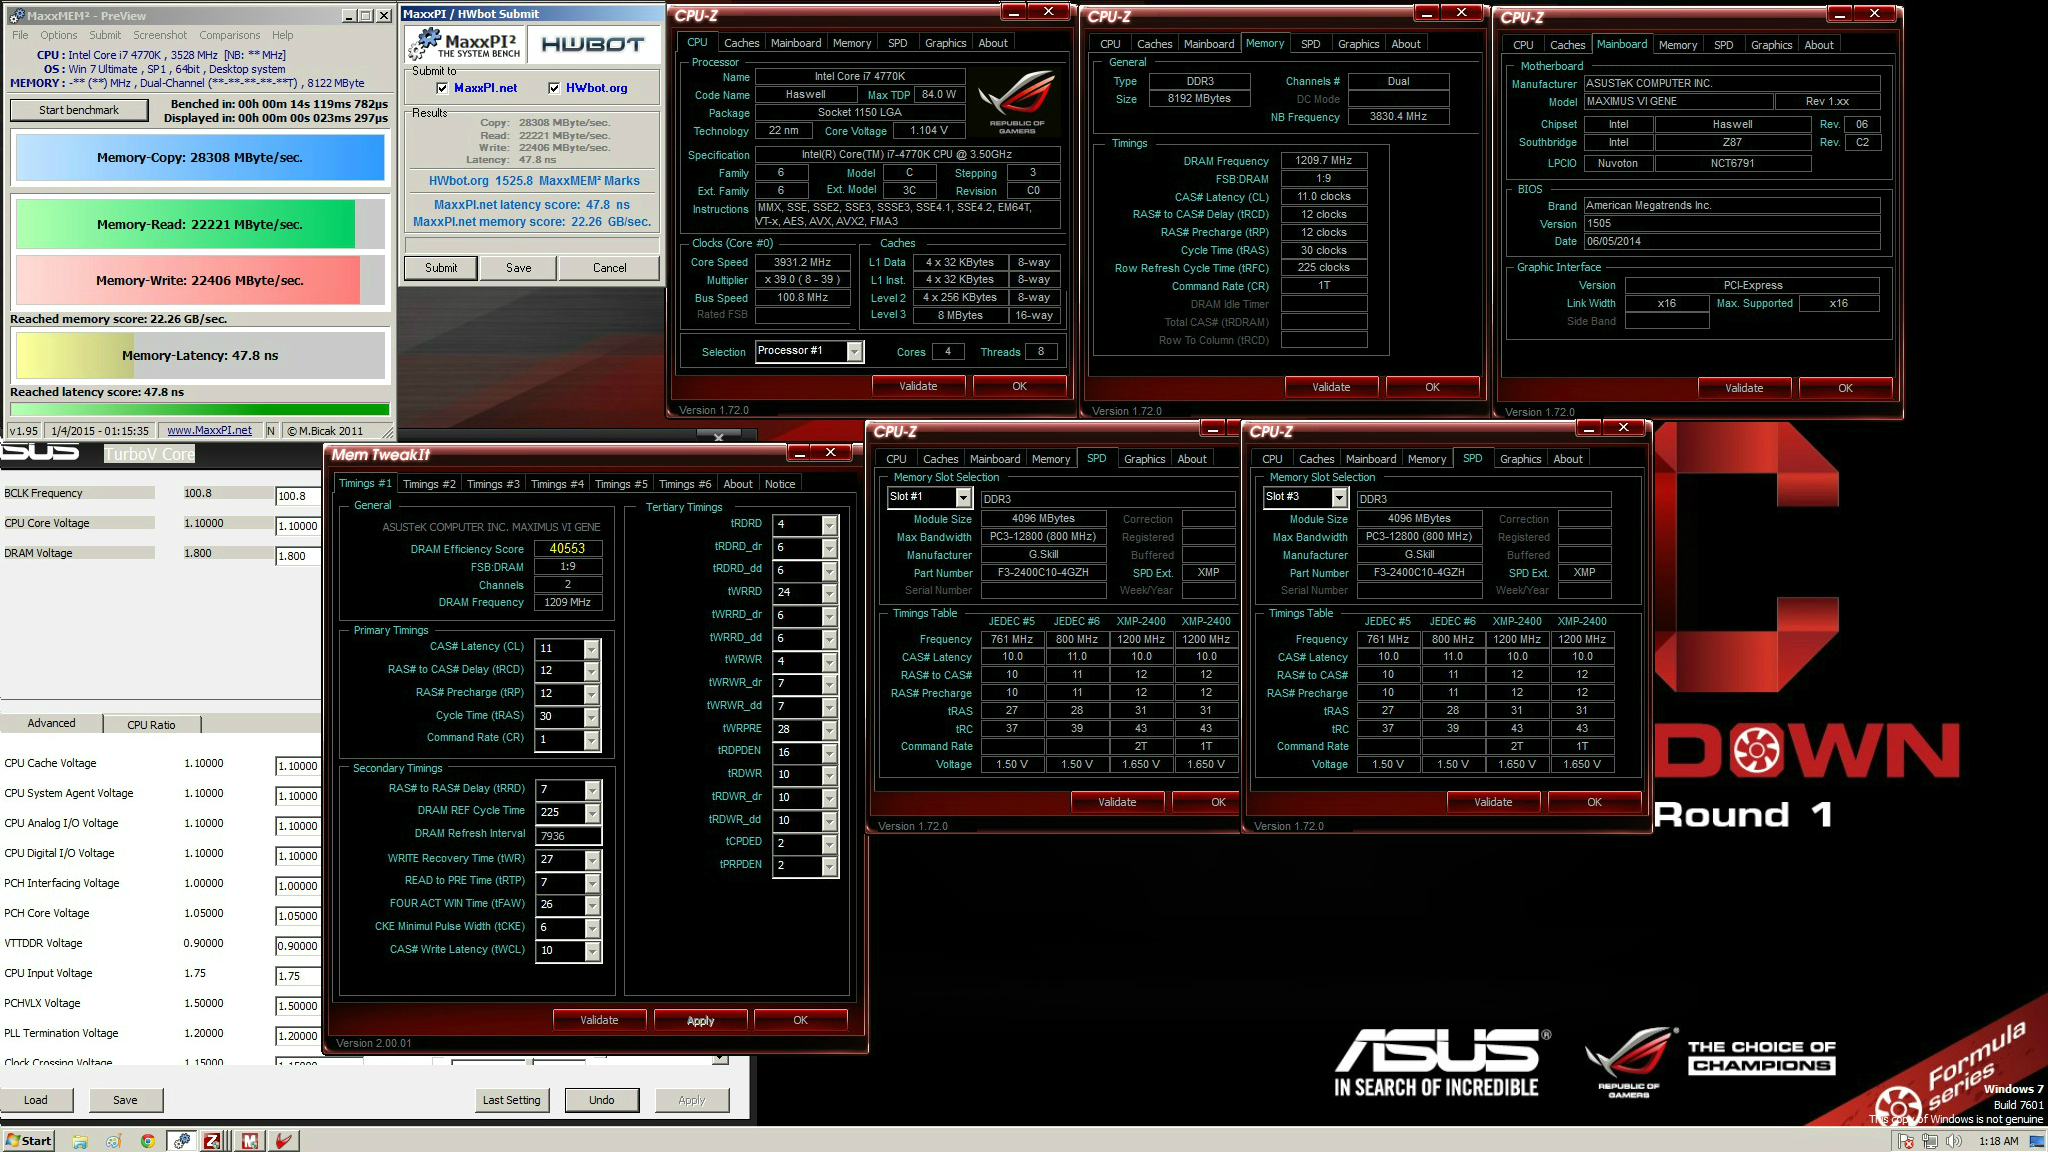Switch to Caches tab in first CPU-Z window
This screenshot has width=2048, height=1152.
pos(741,43)
